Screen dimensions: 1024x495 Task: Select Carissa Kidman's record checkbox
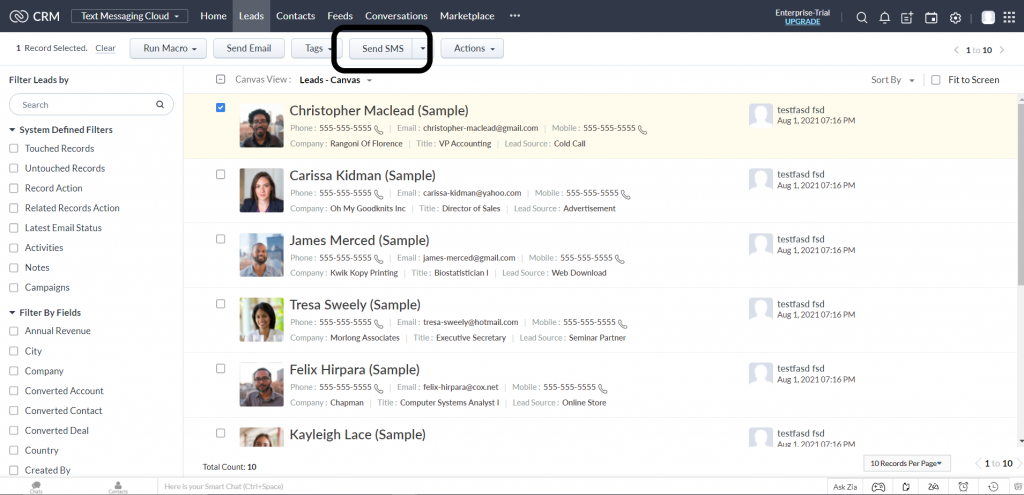point(221,174)
